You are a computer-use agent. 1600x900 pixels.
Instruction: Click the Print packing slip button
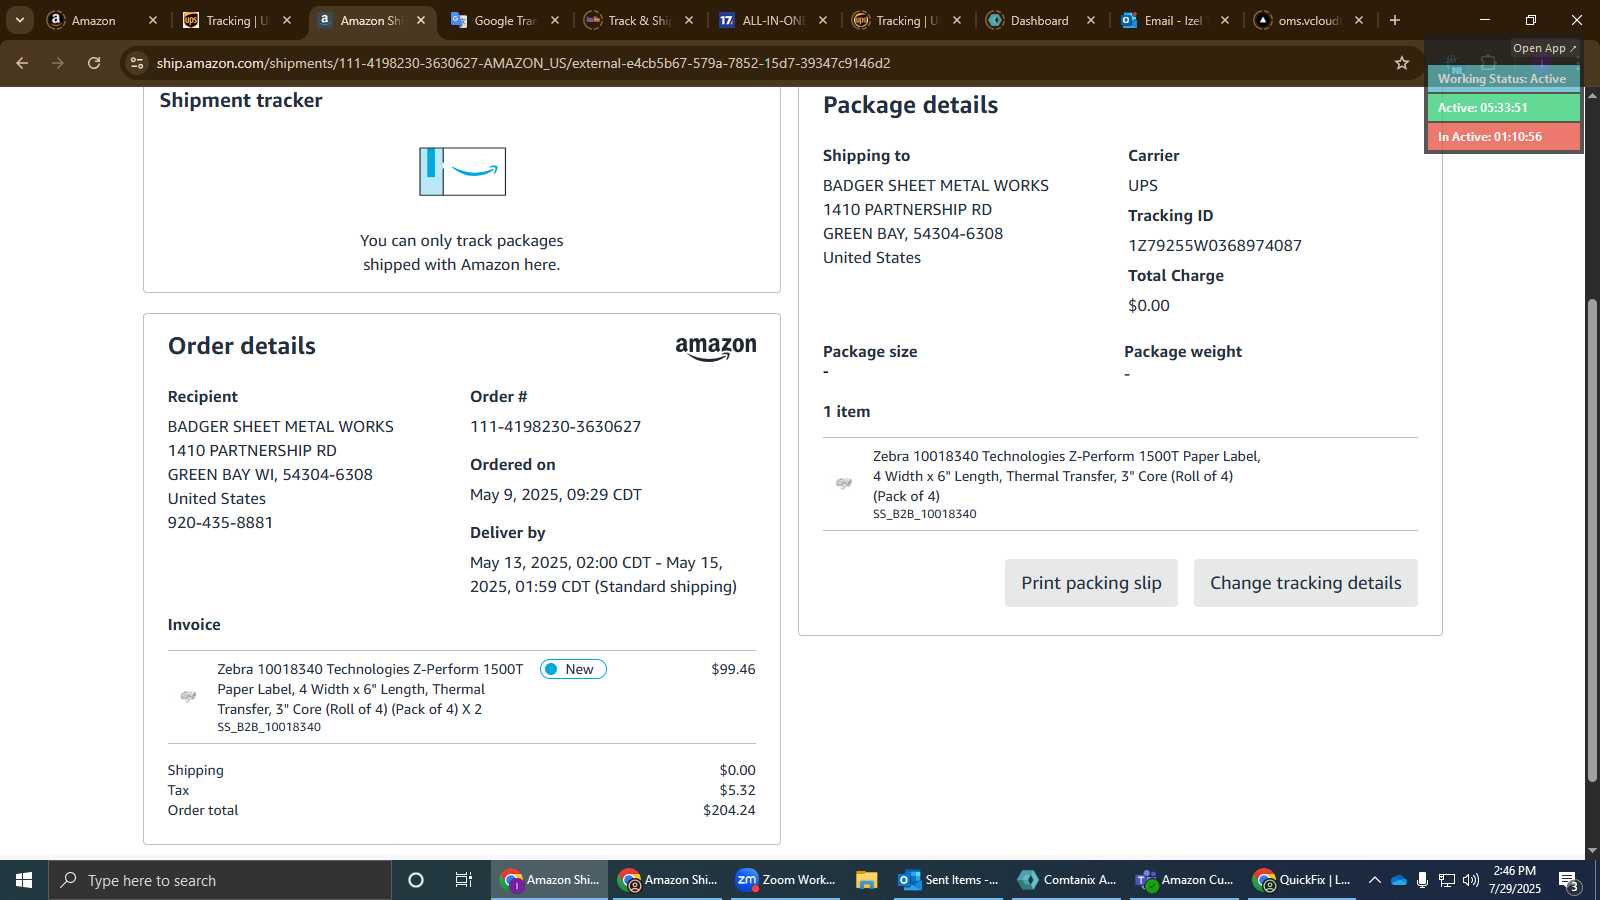1091,583
